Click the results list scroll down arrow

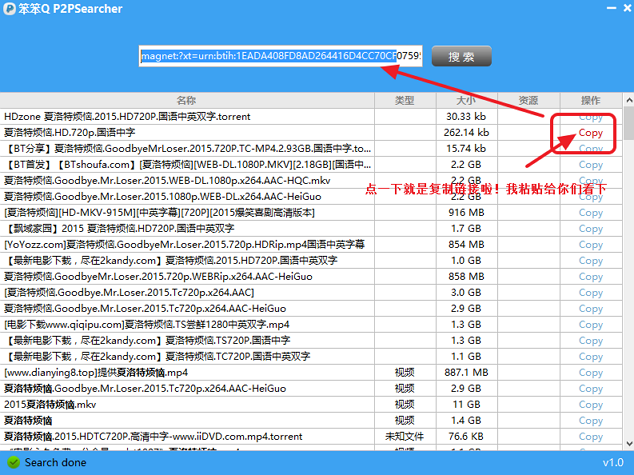pyautogui.click(x=629, y=443)
